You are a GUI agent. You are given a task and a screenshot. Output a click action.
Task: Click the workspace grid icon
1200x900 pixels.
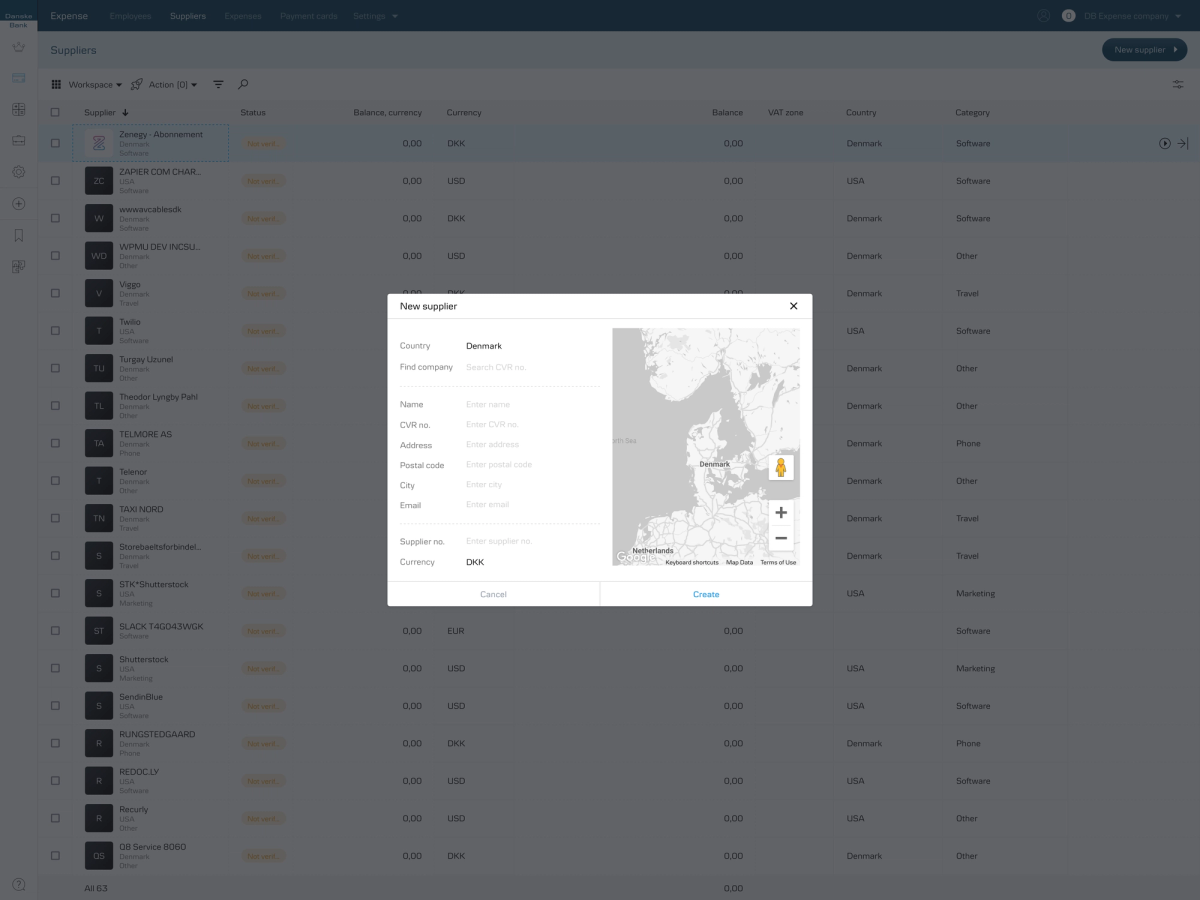click(56, 85)
